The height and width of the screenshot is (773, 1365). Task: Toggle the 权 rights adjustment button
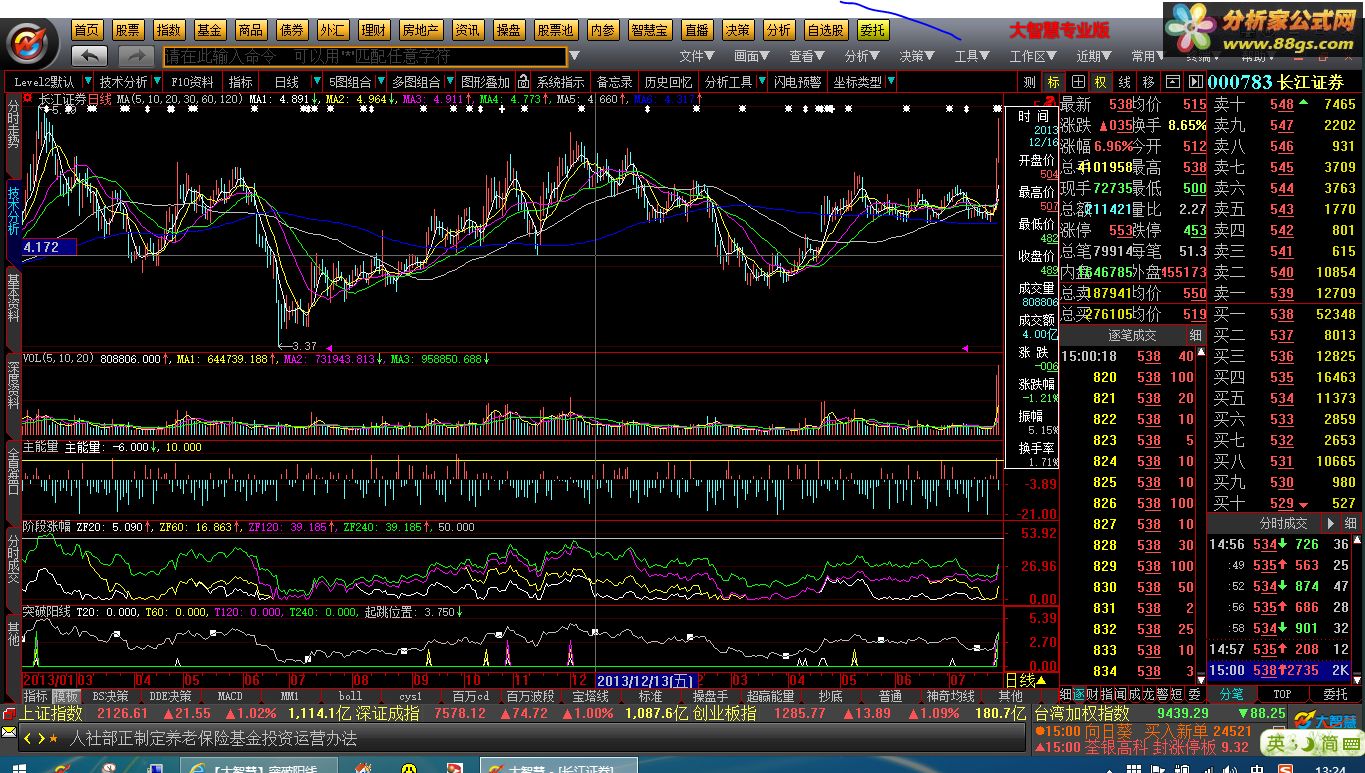pyautogui.click(x=1101, y=82)
